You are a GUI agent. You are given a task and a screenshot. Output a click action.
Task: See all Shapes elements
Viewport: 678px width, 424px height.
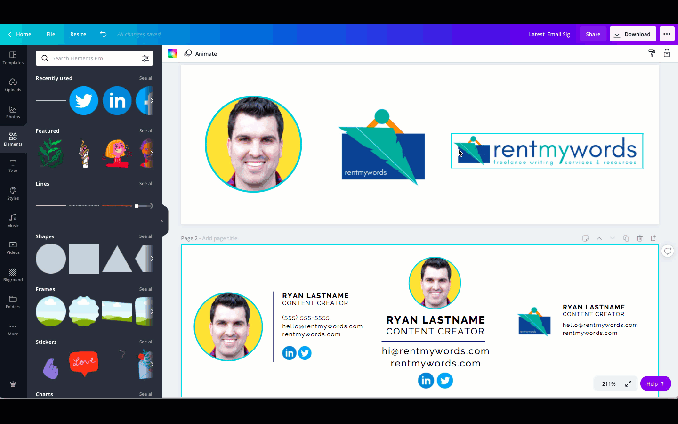pyautogui.click(x=145, y=236)
